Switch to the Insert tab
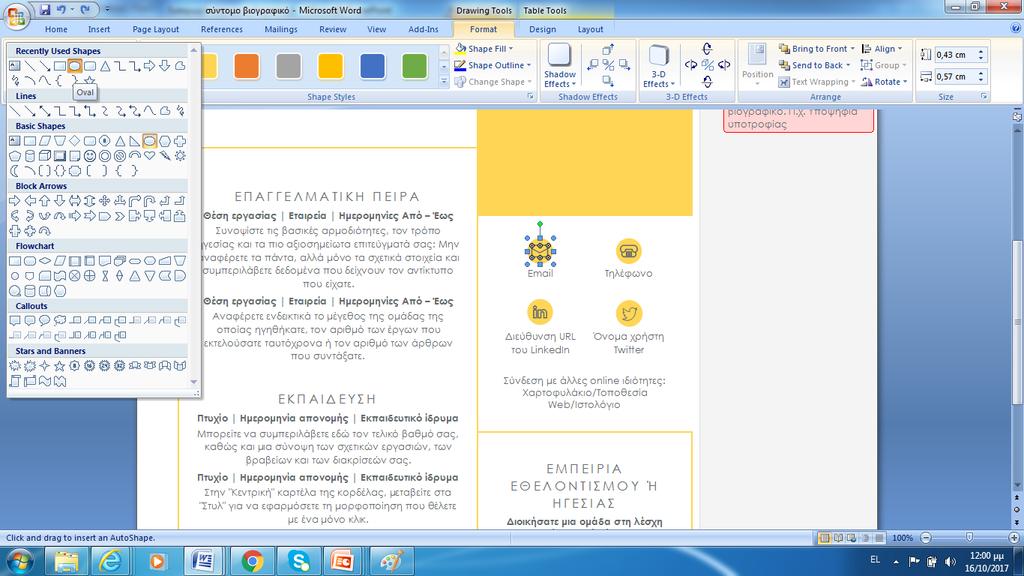This screenshot has height=576, width=1024. pos(99,29)
